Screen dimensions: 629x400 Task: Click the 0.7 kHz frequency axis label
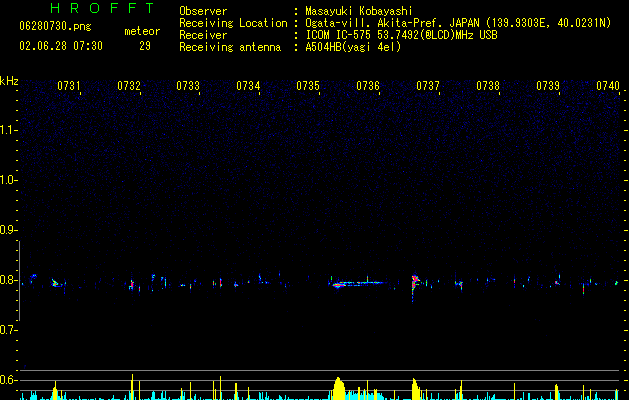[x=8, y=330]
